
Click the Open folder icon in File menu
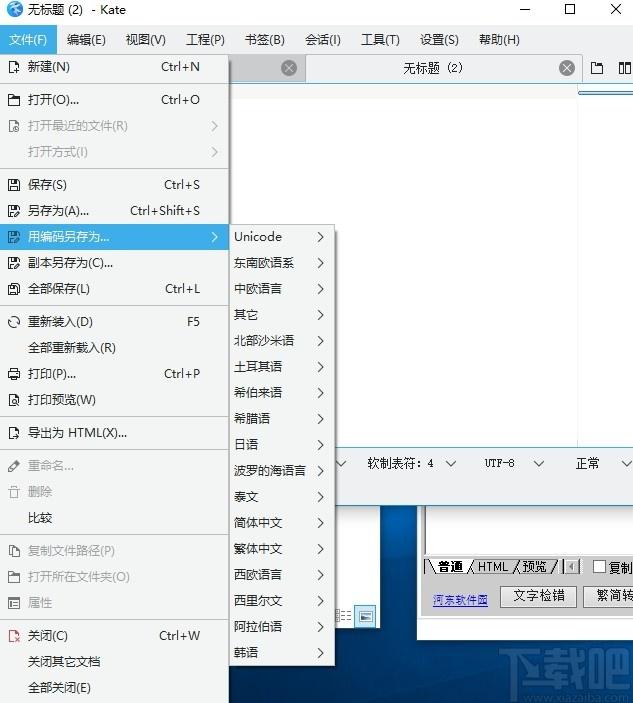click(14, 100)
